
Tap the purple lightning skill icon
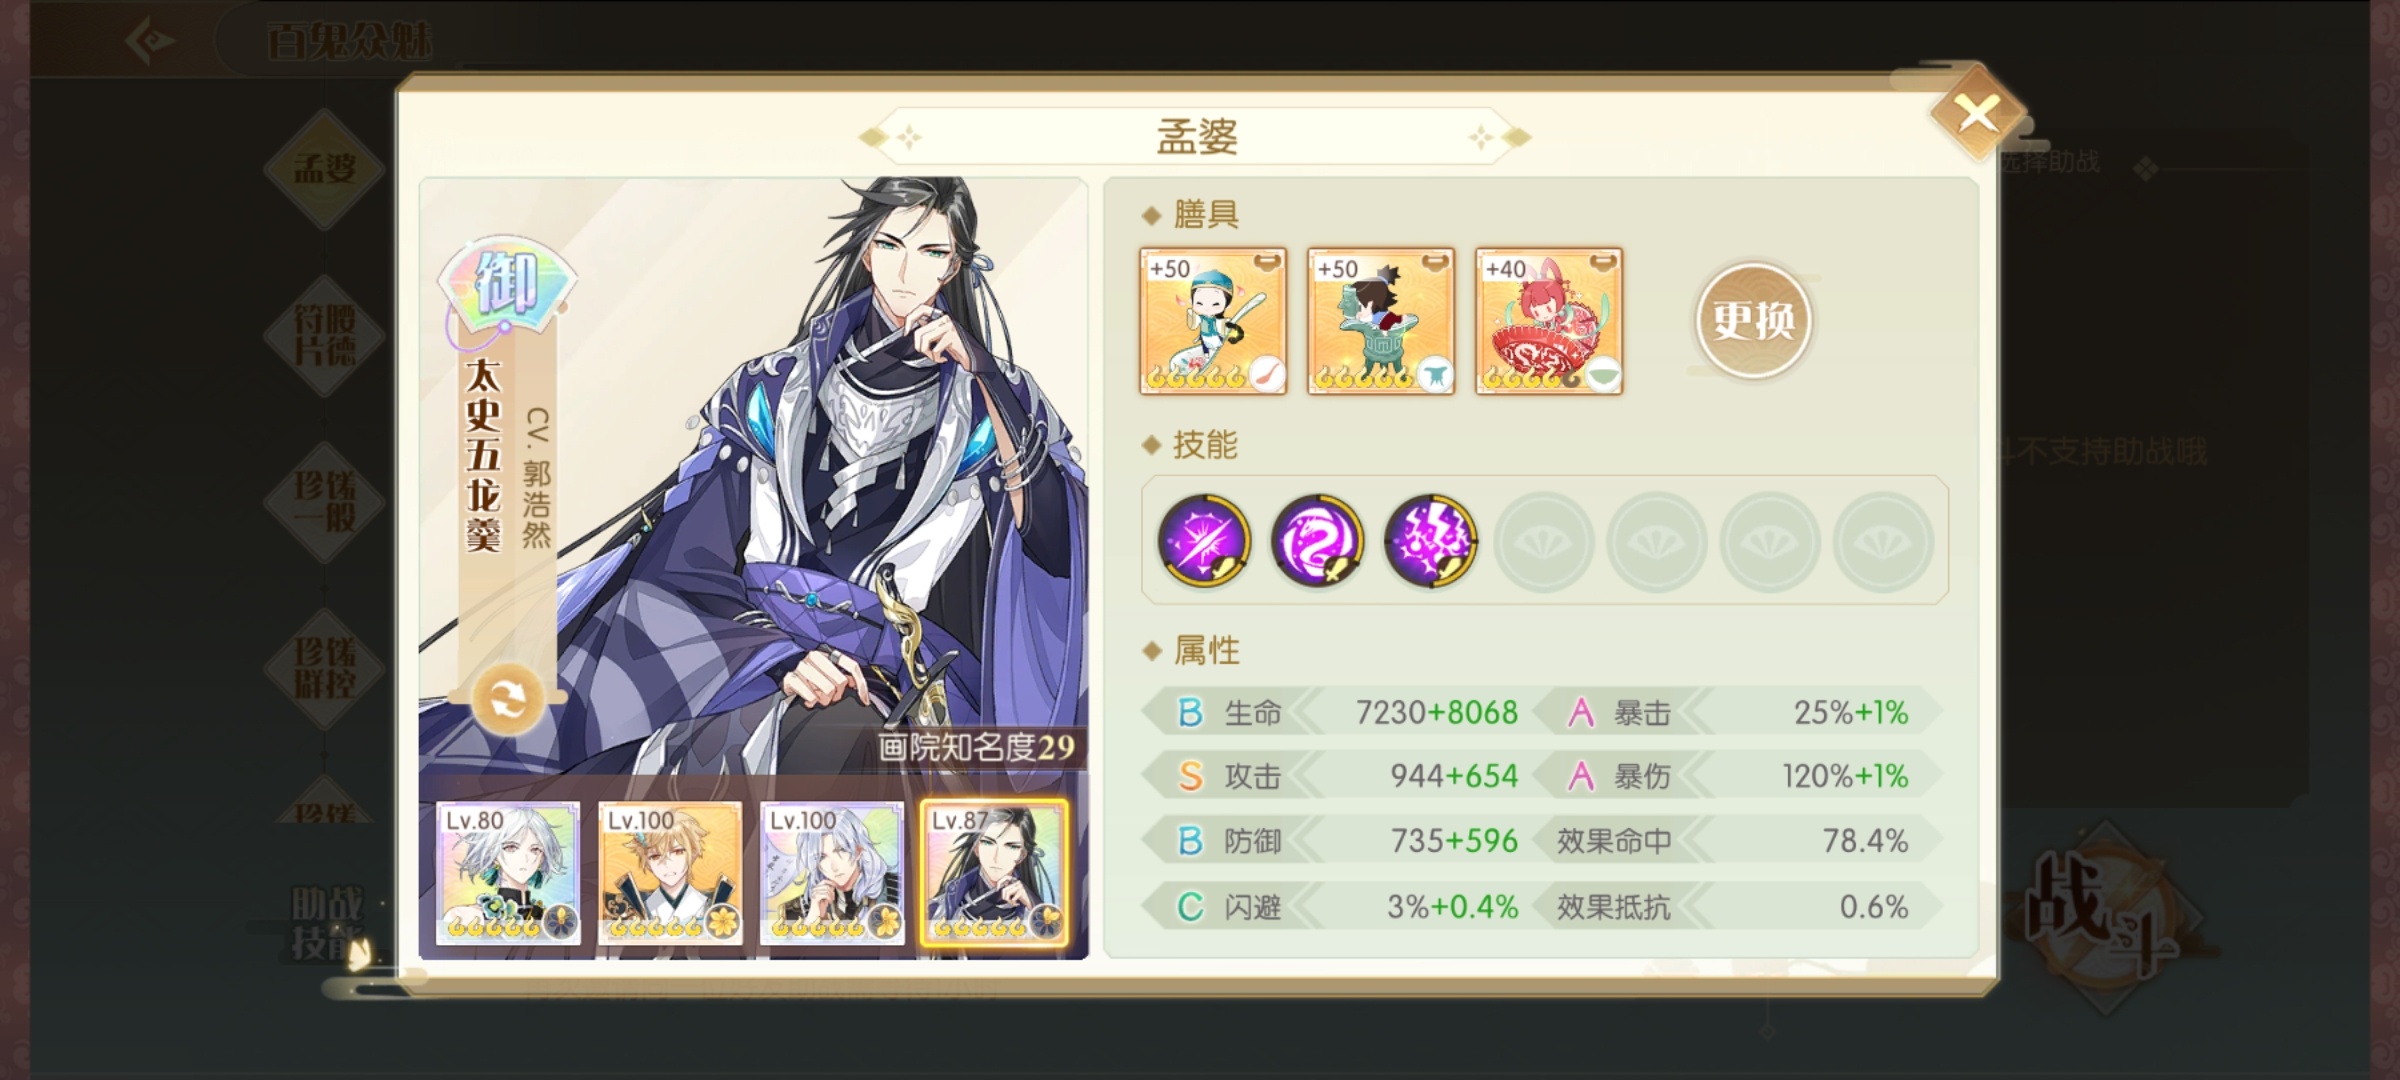point(1431,540)
